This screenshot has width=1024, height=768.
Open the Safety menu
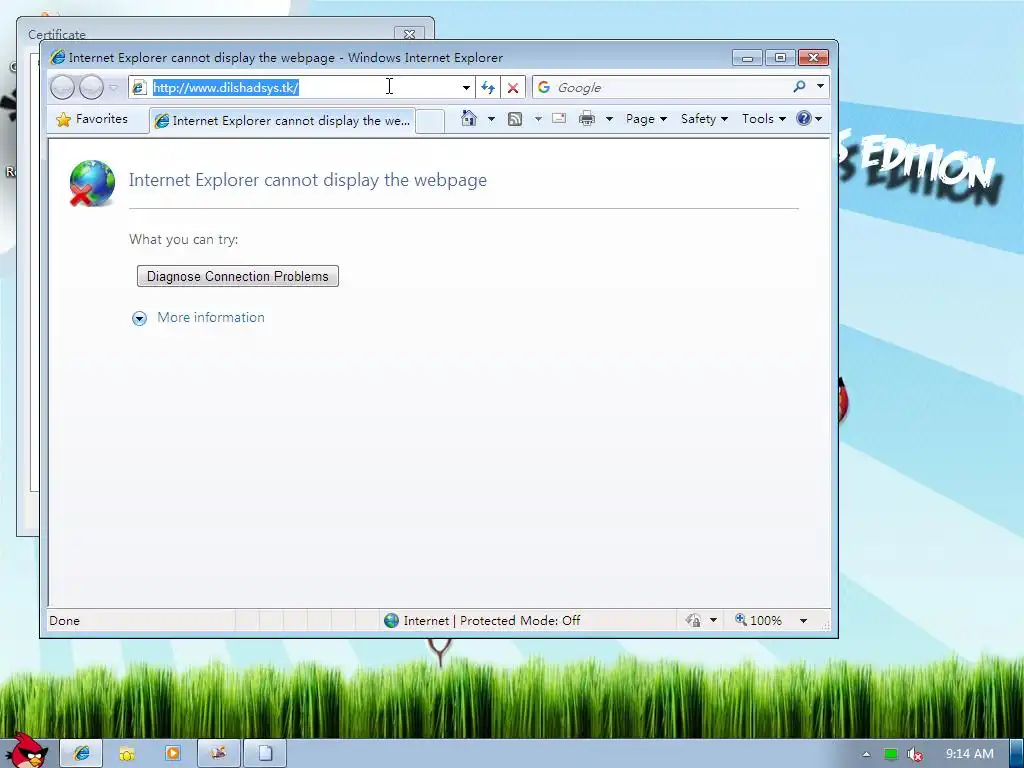[704, 119]
